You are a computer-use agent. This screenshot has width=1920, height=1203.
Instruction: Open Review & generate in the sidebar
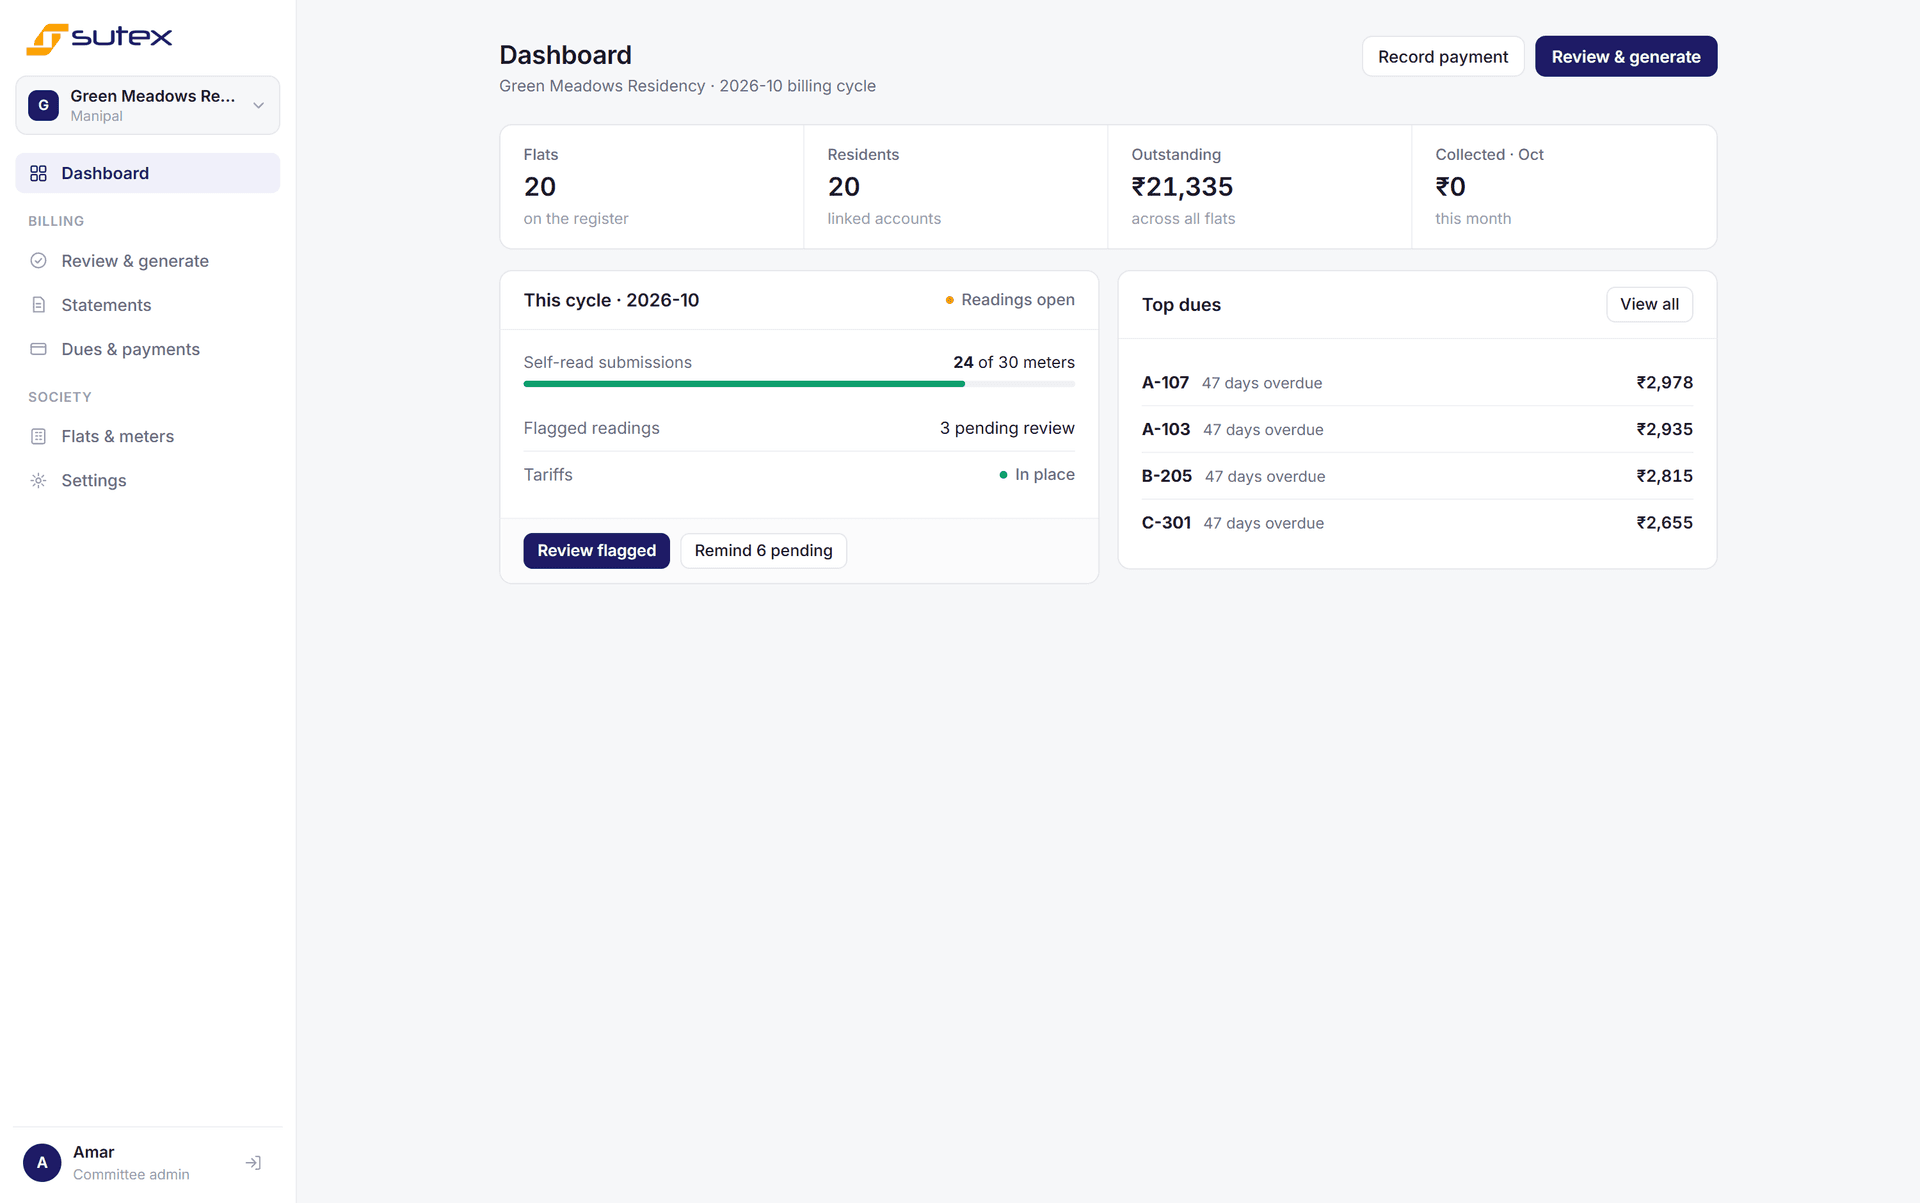click(148, 261)
